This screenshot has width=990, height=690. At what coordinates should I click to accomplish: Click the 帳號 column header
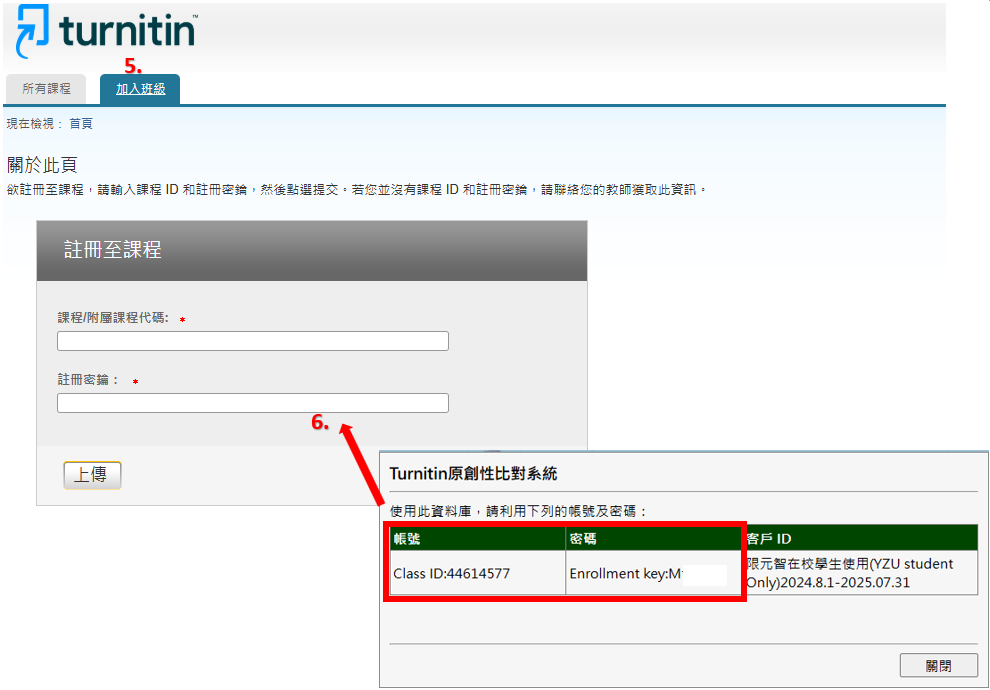point(478,538)
